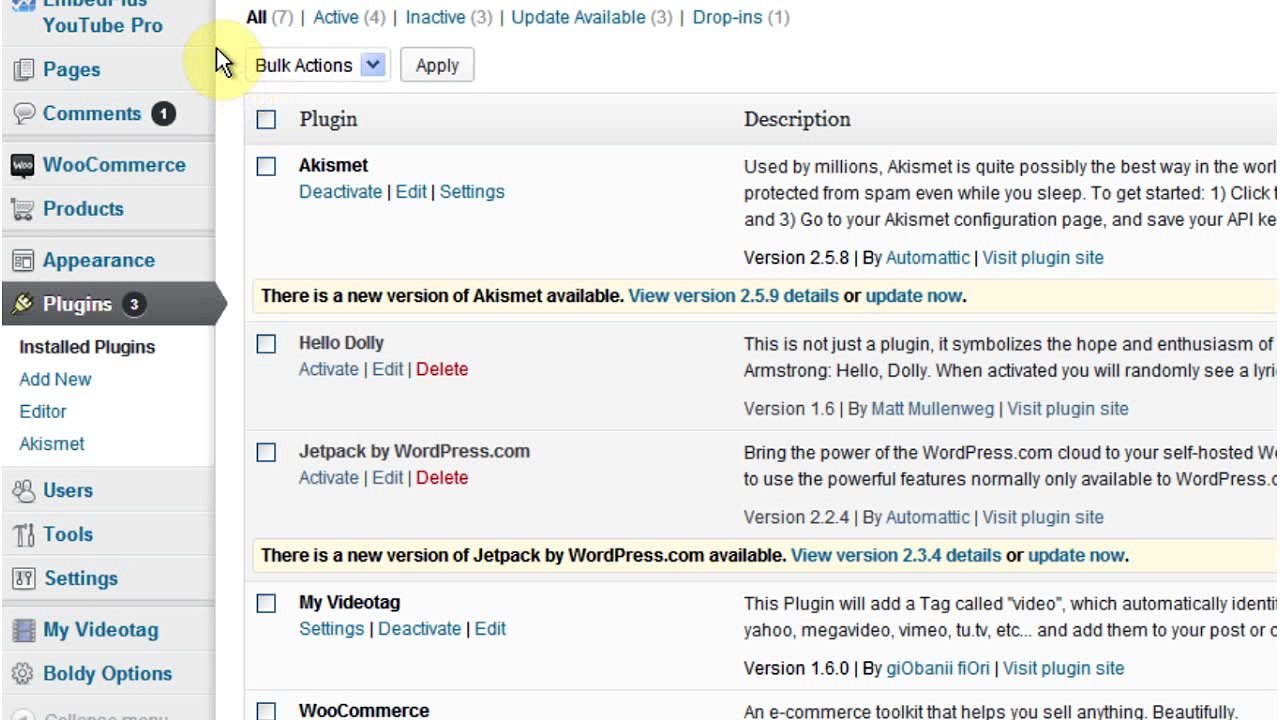Toggle the select-all plugins checkbox
Image resolution: width=1280 pixels, height=720 pixels.
click(x=266, y=120)
